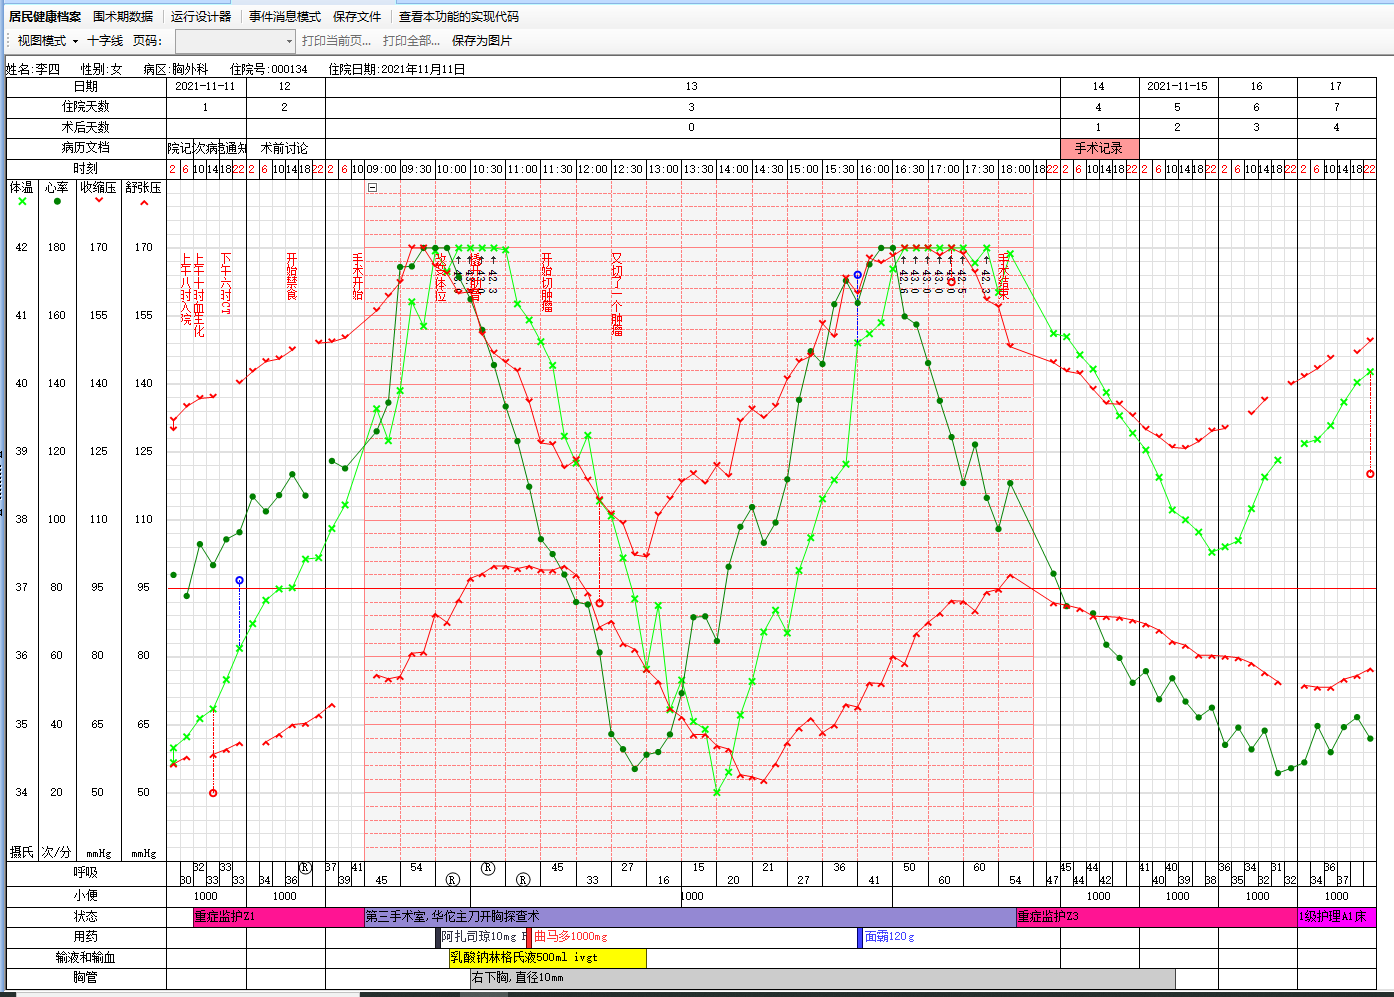The height and width of the screenshot is (997, 1394).
Task: Click the 又切了一个肿瘤 event label
Action: 617,294
